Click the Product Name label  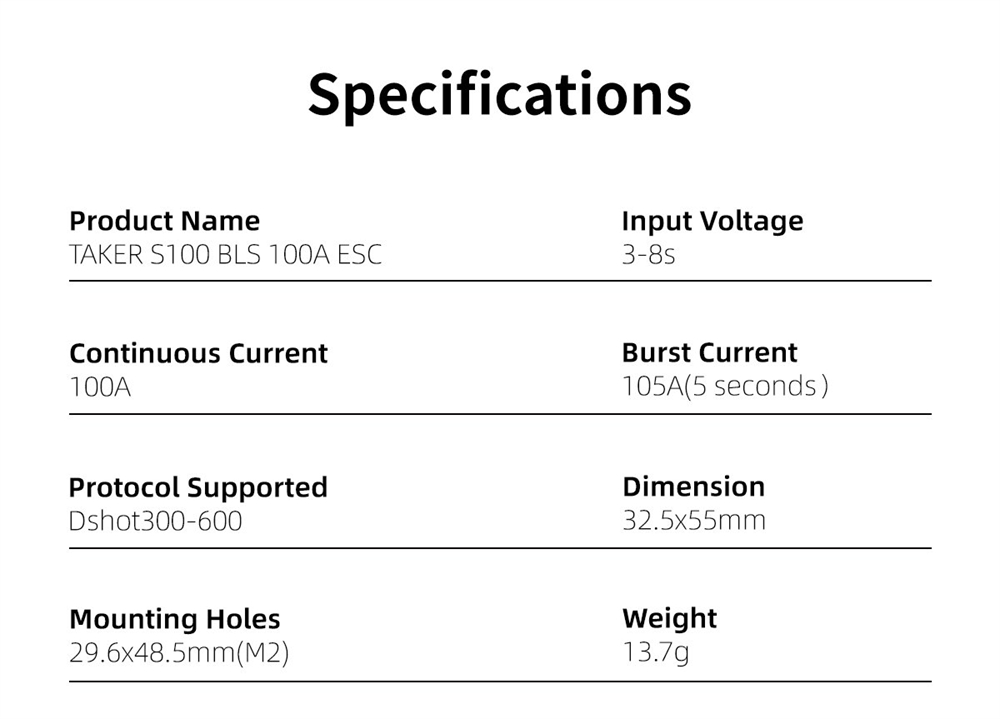click(x=164, y=221)
